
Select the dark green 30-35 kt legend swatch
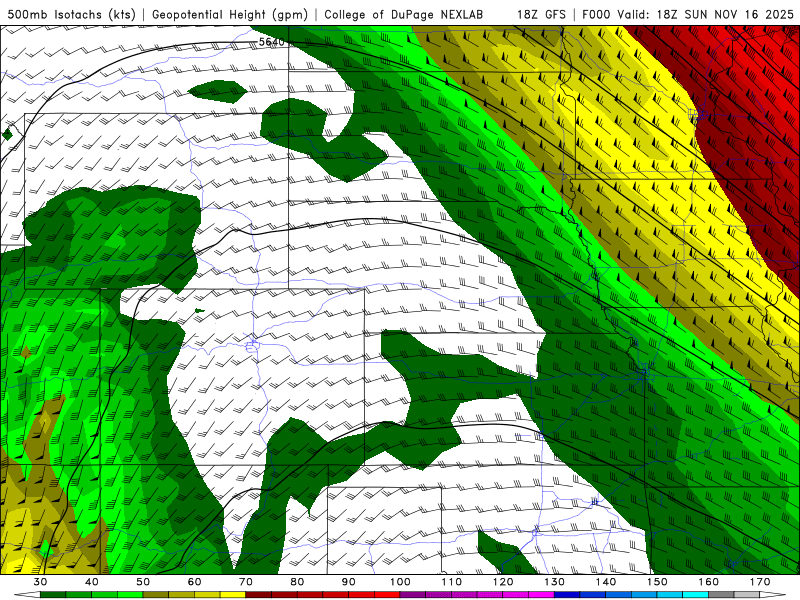[53, 595]
